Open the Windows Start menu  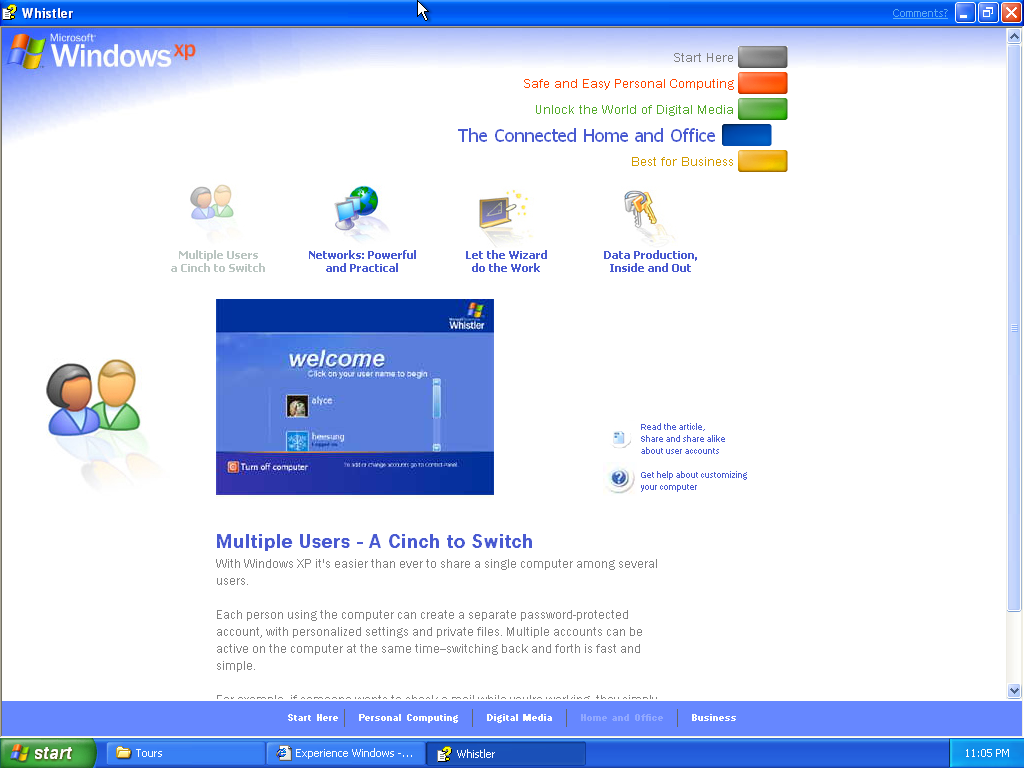(48, 753)
